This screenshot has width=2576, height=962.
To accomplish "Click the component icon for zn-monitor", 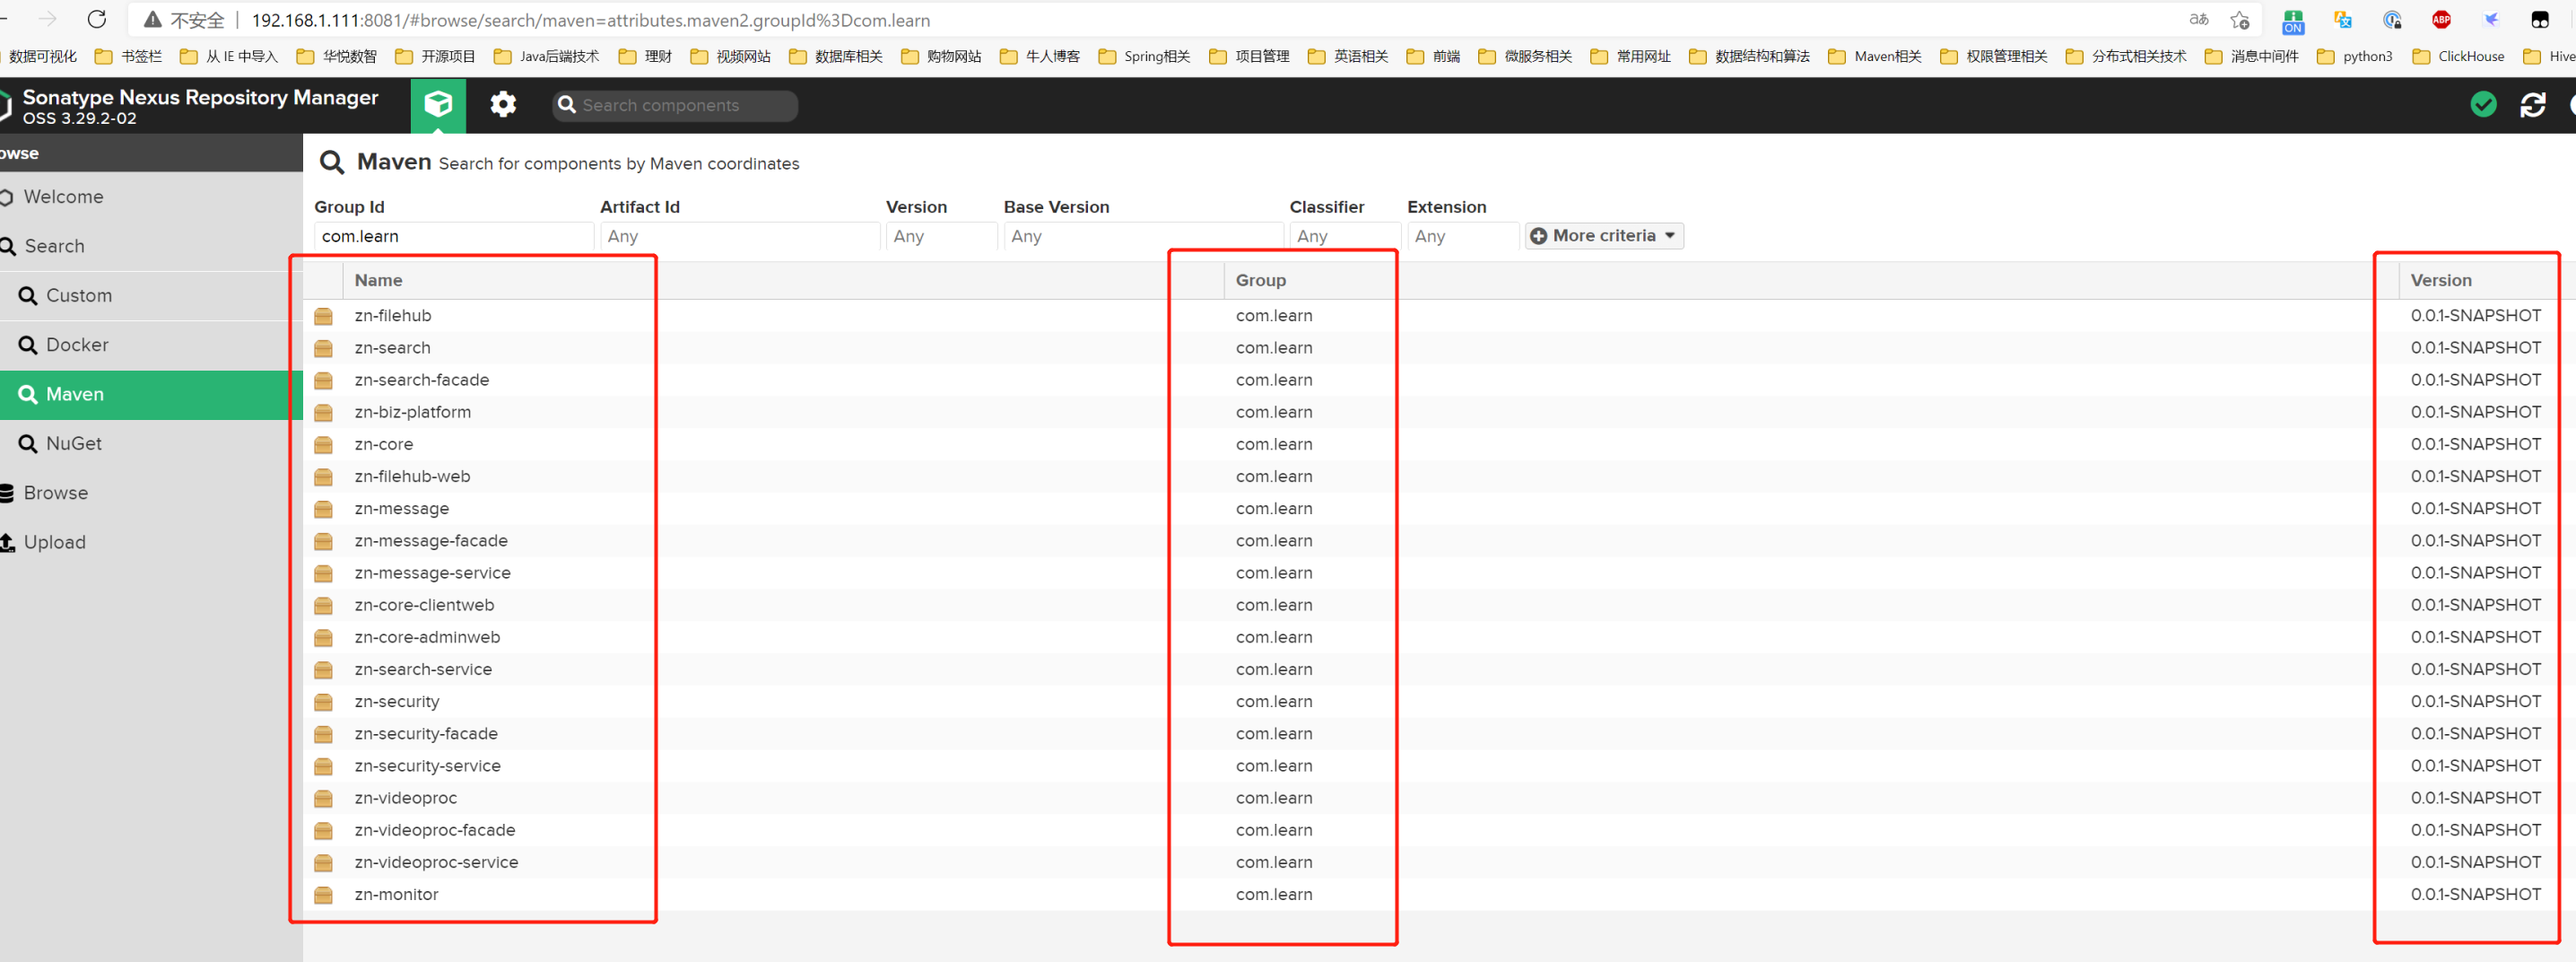I will point(323,895).
